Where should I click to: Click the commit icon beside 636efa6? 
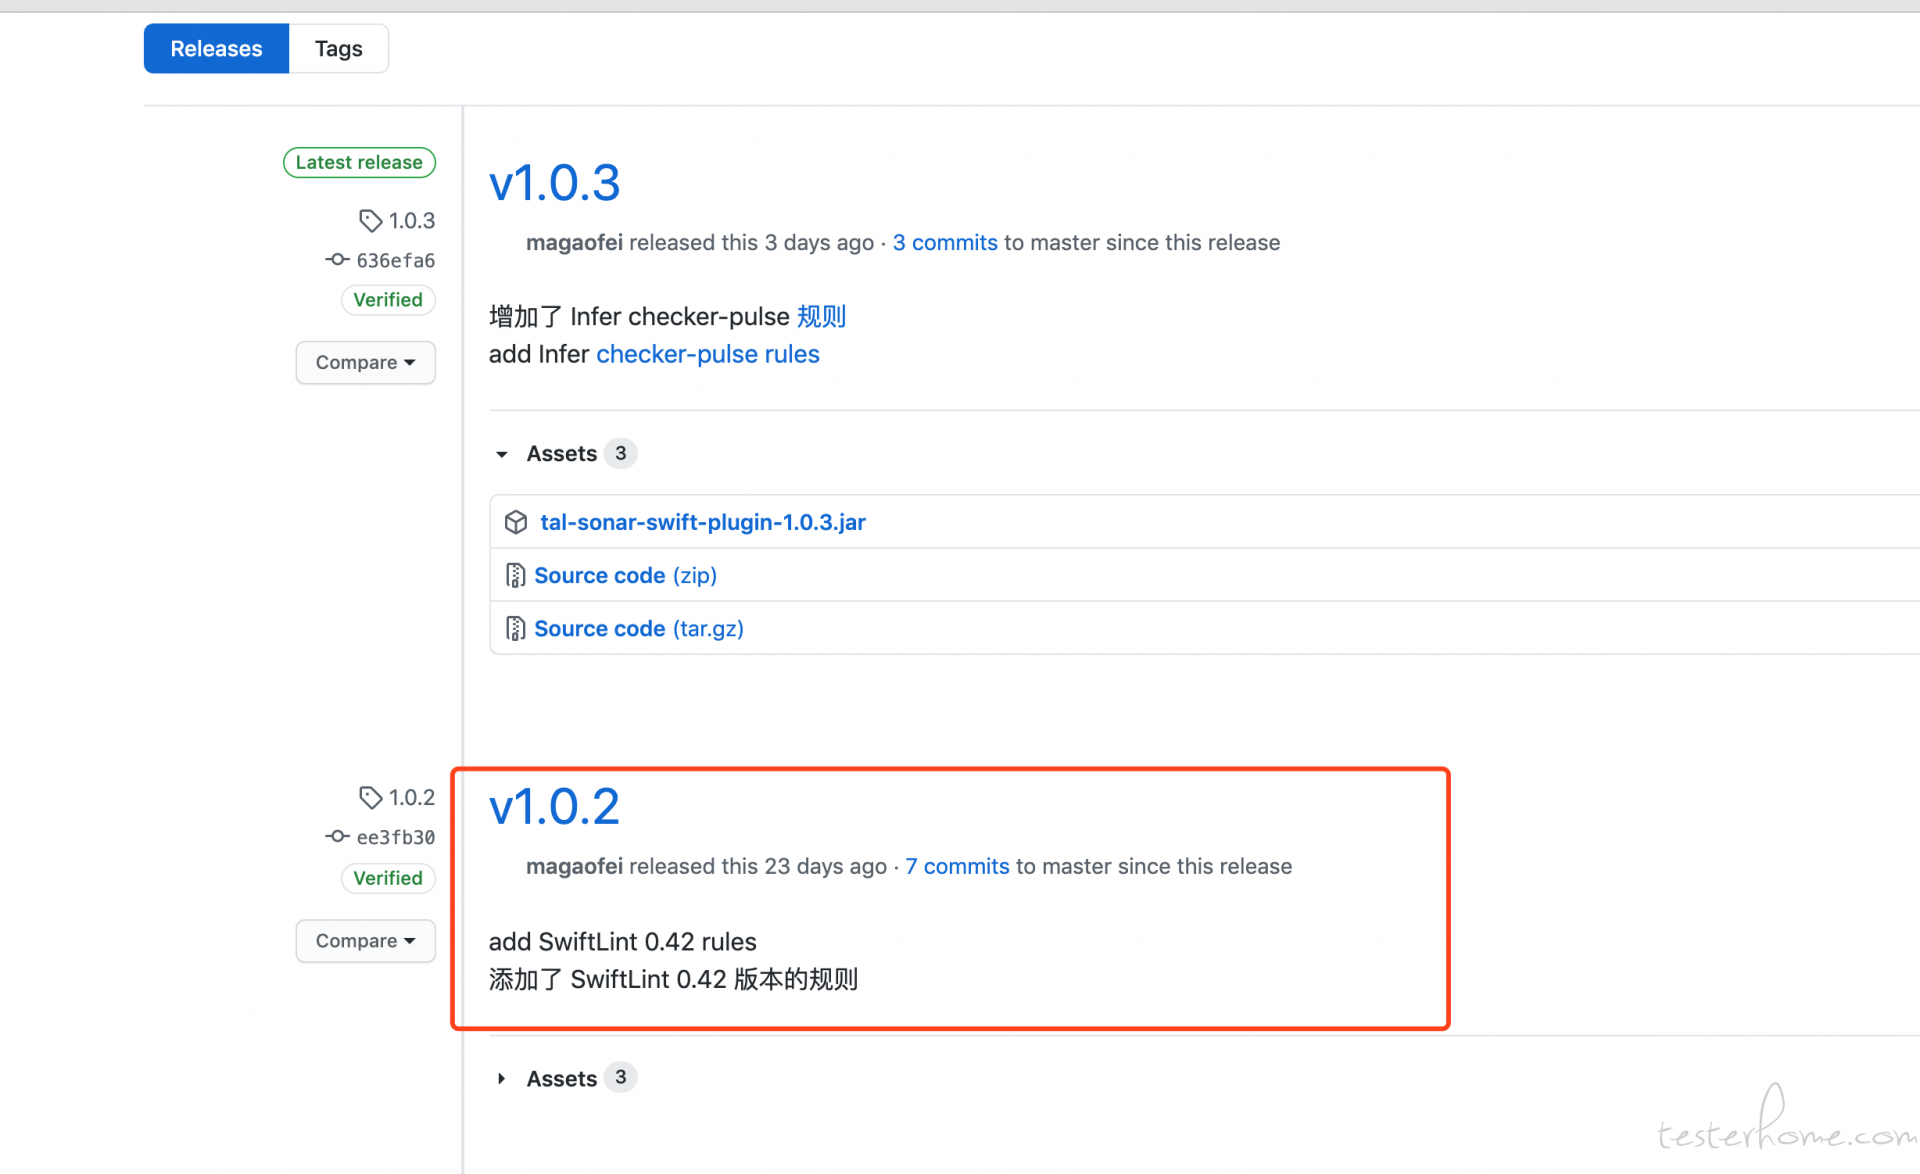click(337, 260)
